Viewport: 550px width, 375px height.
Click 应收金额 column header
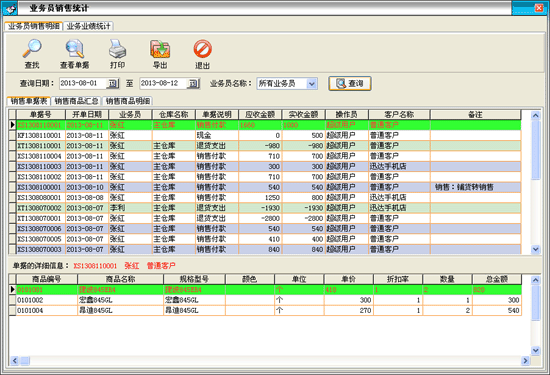point(260,114)
